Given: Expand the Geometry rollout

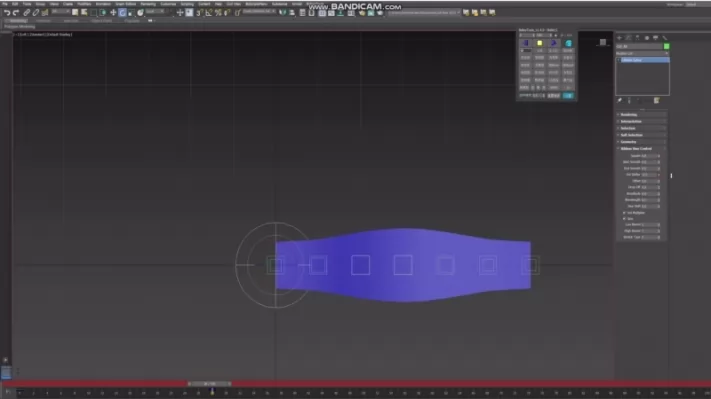Looking at the screenshot, I should (x=641, y=142).
